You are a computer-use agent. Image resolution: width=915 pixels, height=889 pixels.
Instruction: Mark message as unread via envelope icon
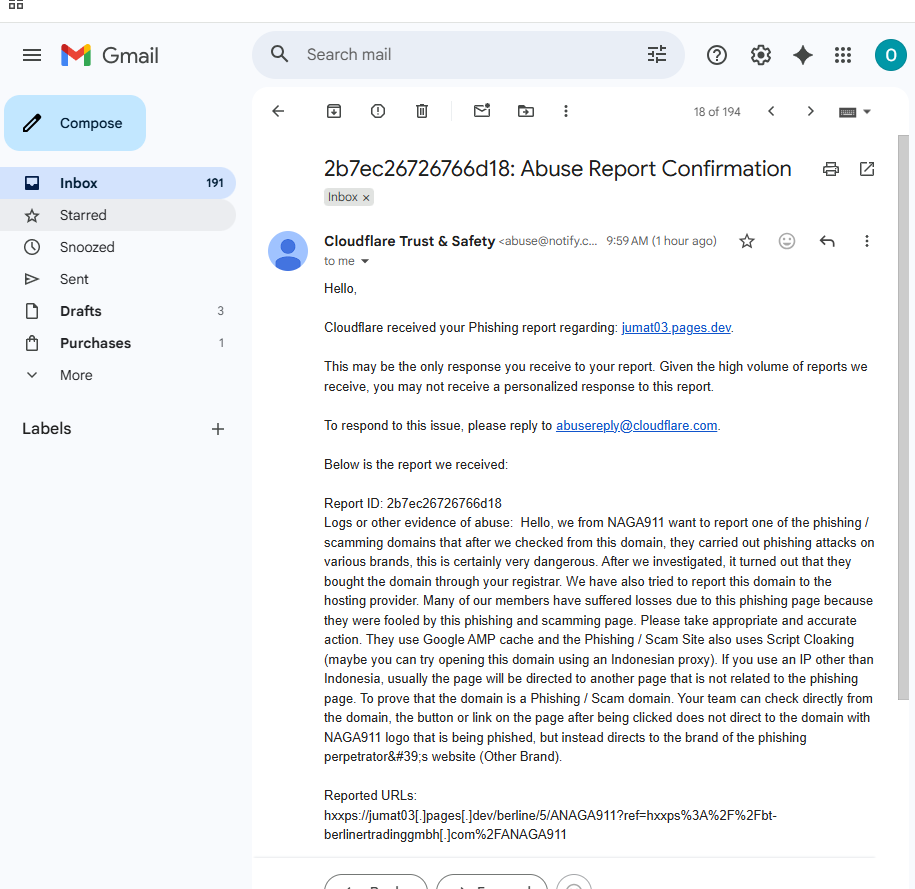coord(481,110)
